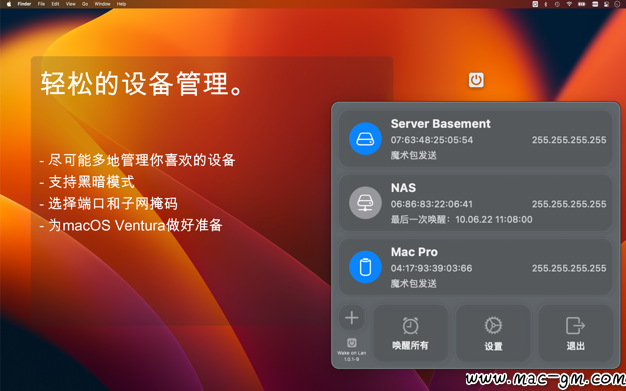Open the Go menu
This screenshot has width=626, height=391.
[x=85, y=4]
